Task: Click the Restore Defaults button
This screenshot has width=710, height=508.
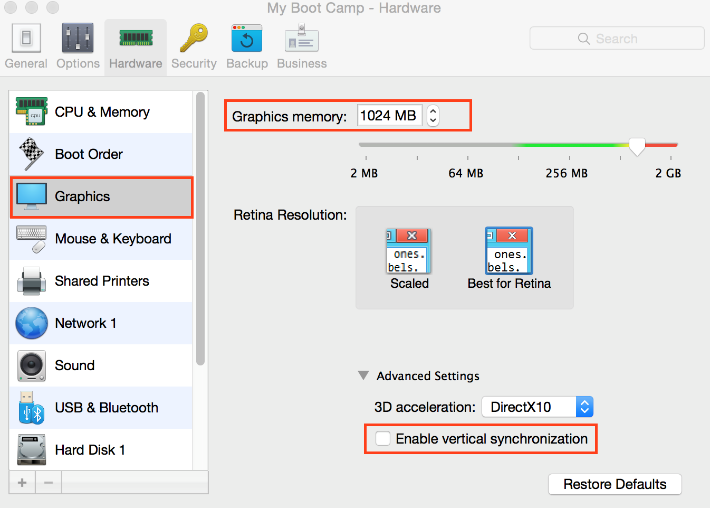Action: [614, 484]
